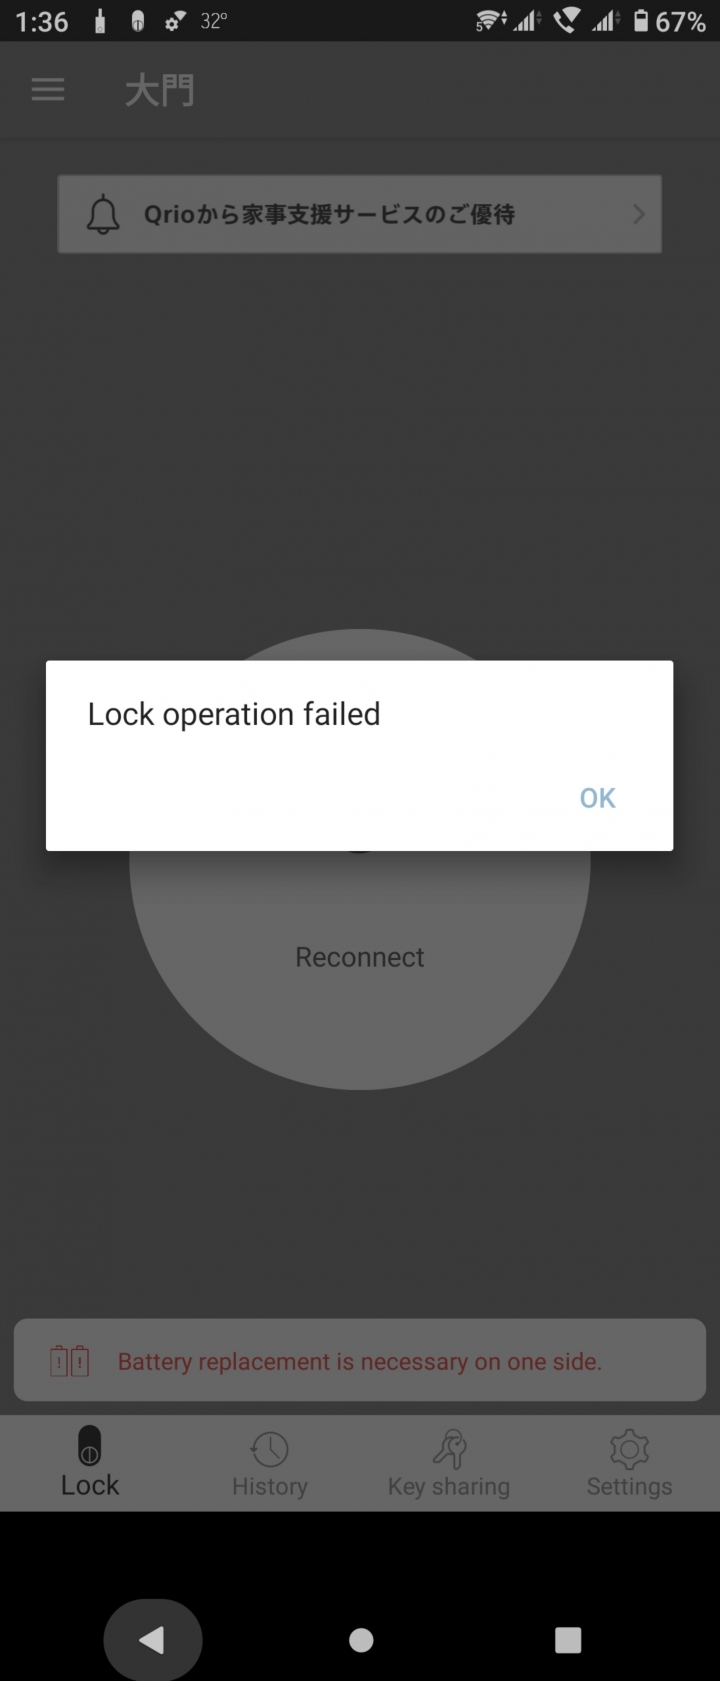Tap the 大門 lock name title
Viewport: 720px width, 1681px height.
click(x=160, y=90)
